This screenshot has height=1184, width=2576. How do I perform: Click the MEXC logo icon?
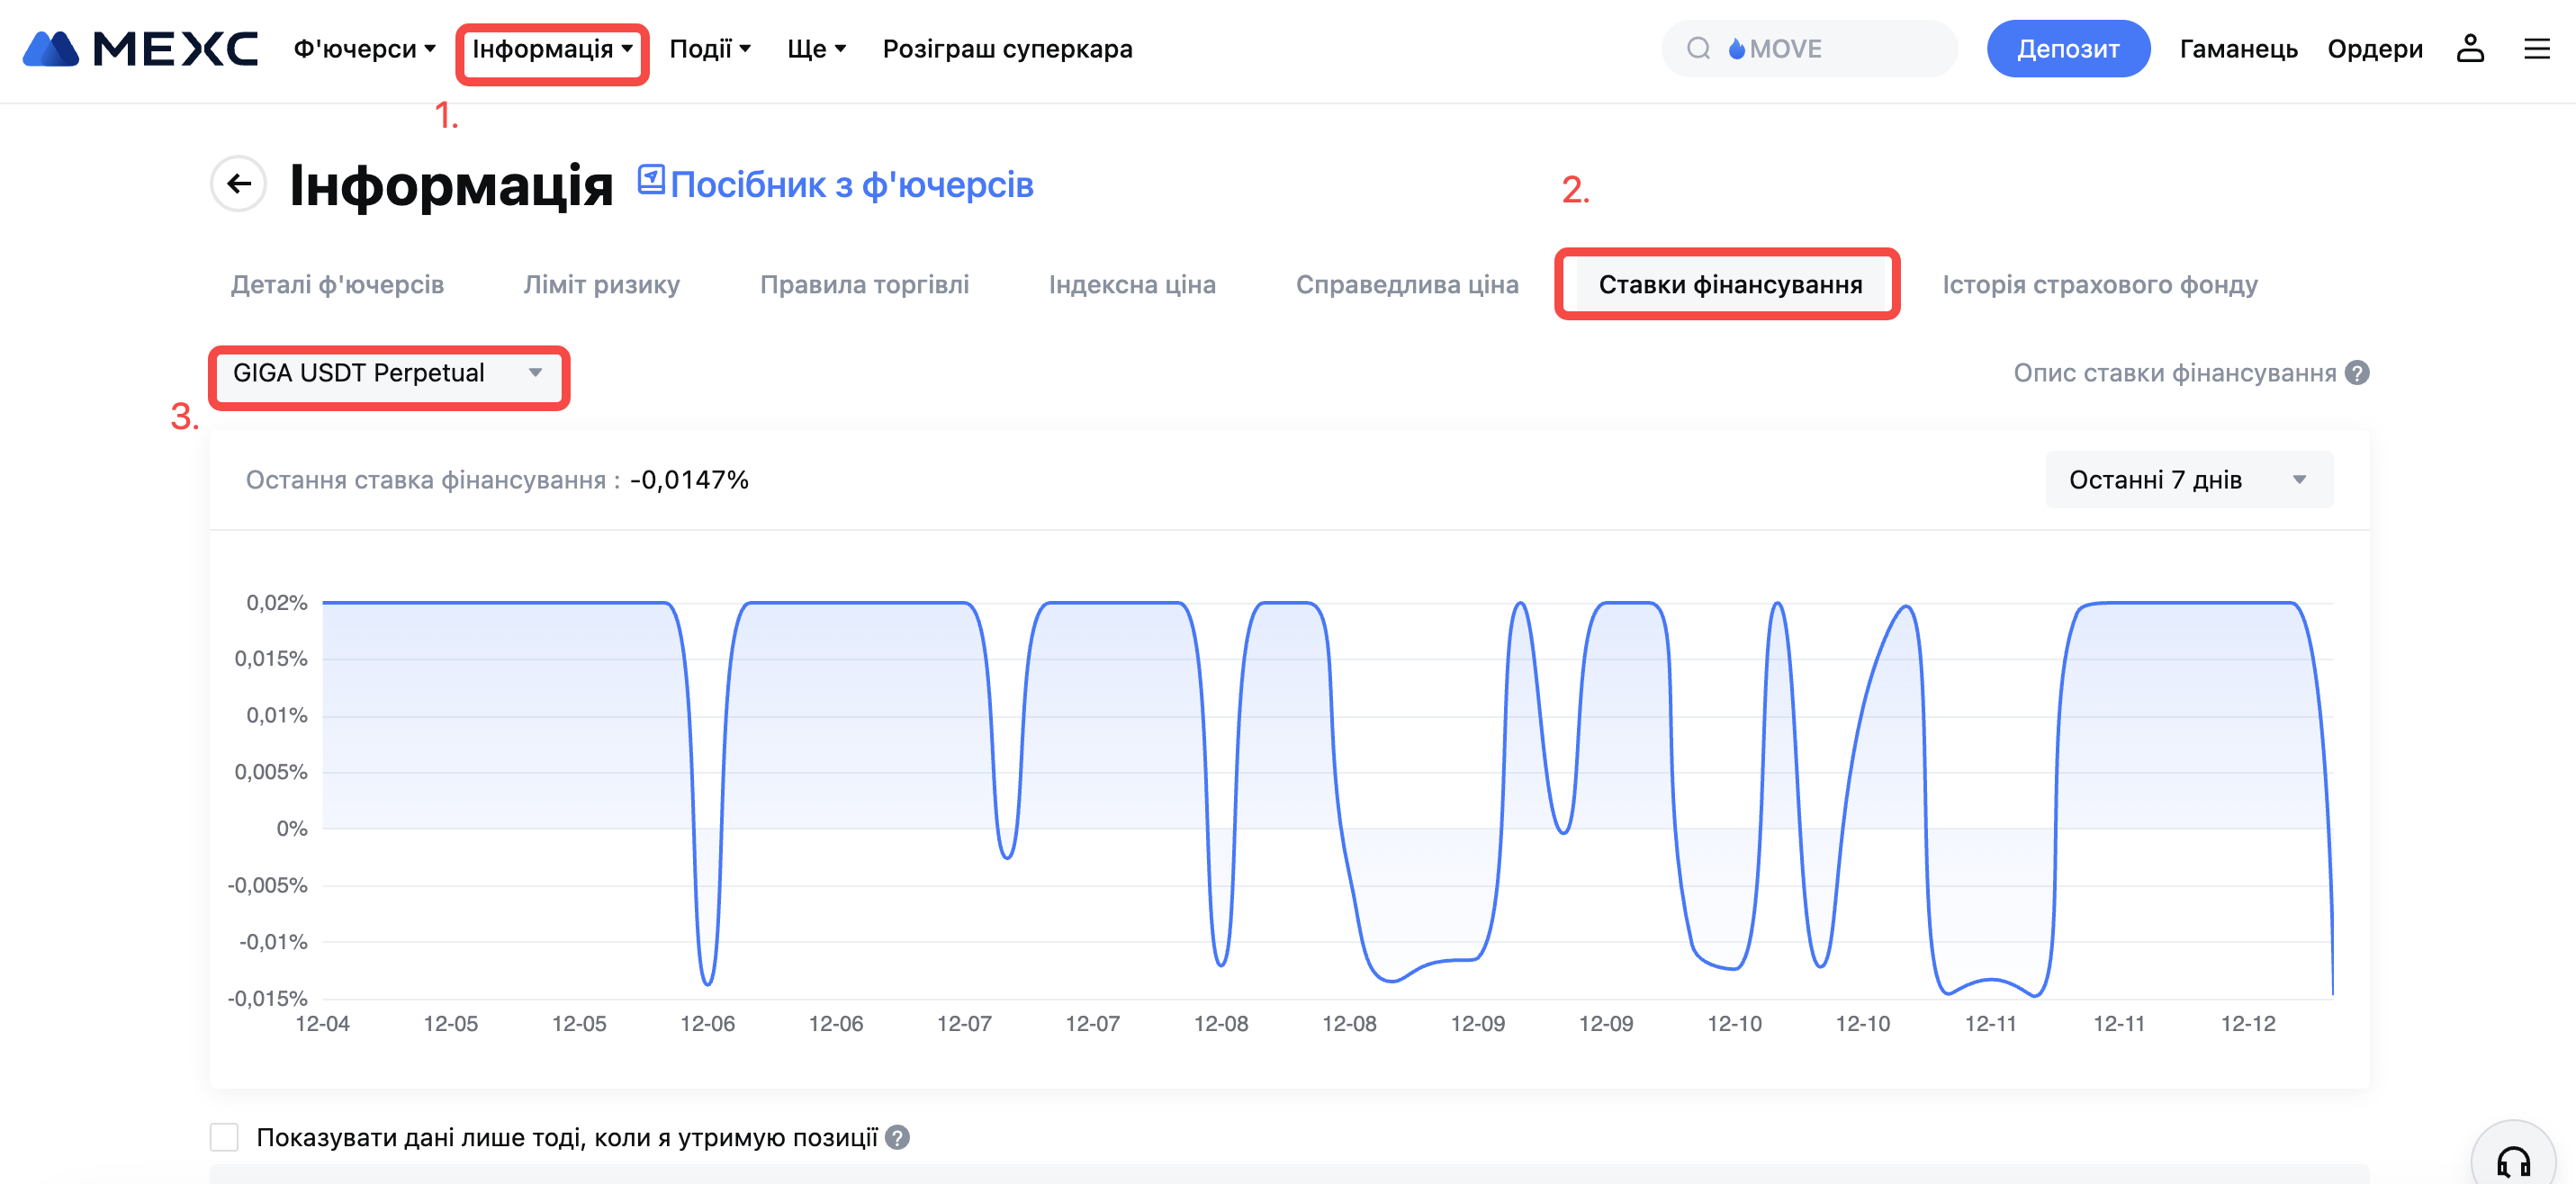[50, 48]
